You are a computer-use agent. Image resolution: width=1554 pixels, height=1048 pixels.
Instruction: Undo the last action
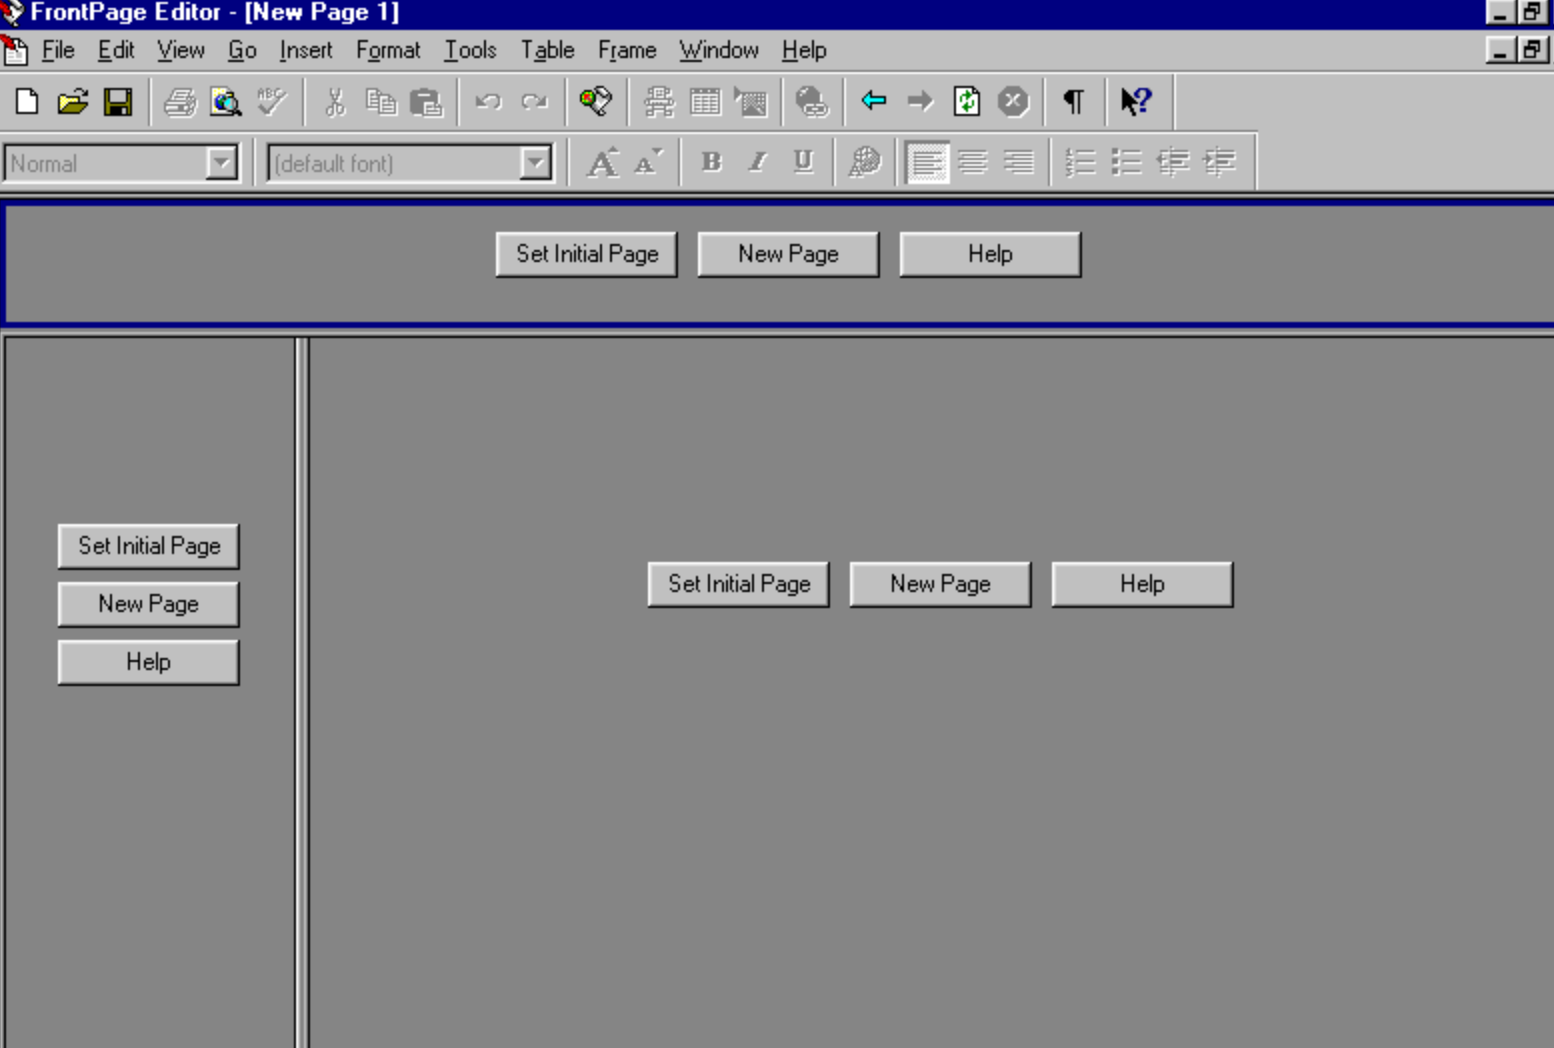coord(488,101)
